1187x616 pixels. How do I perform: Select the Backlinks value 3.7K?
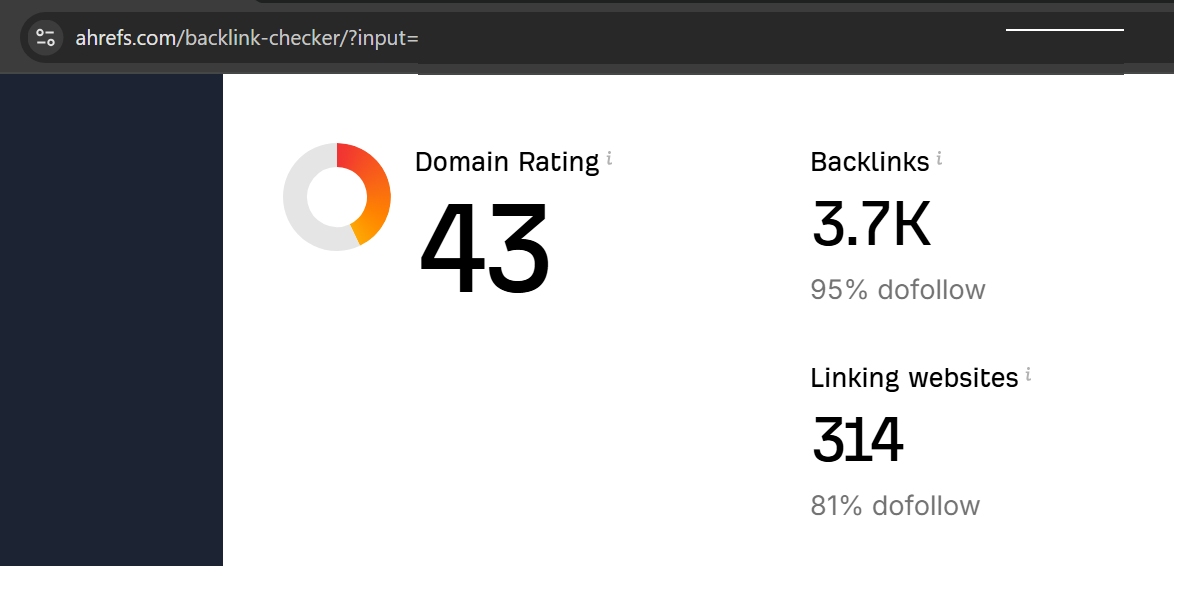[x=871, y=224]
